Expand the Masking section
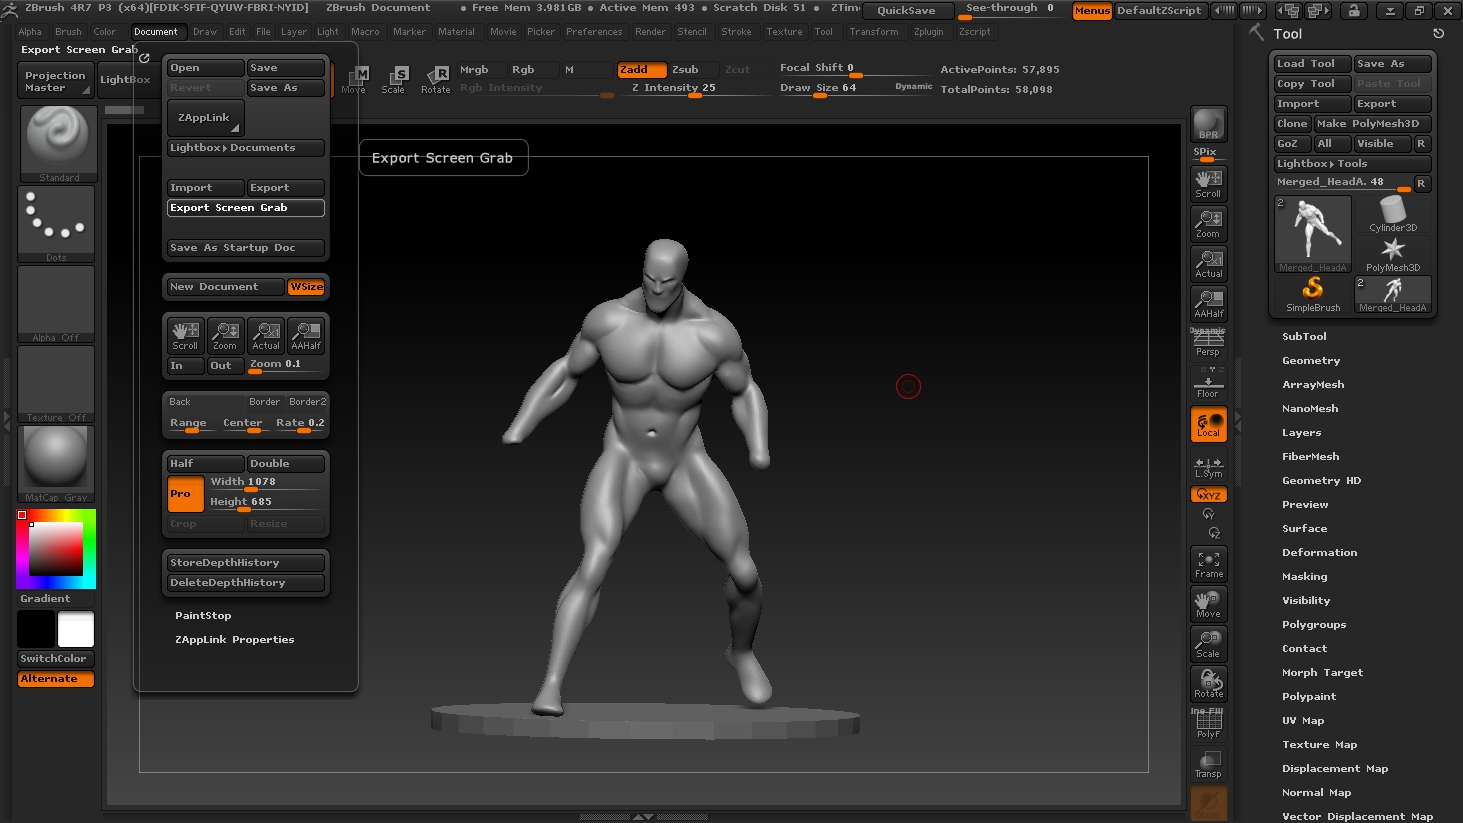This screenshot has height=823, width=1463. [x=1305, y=577]
